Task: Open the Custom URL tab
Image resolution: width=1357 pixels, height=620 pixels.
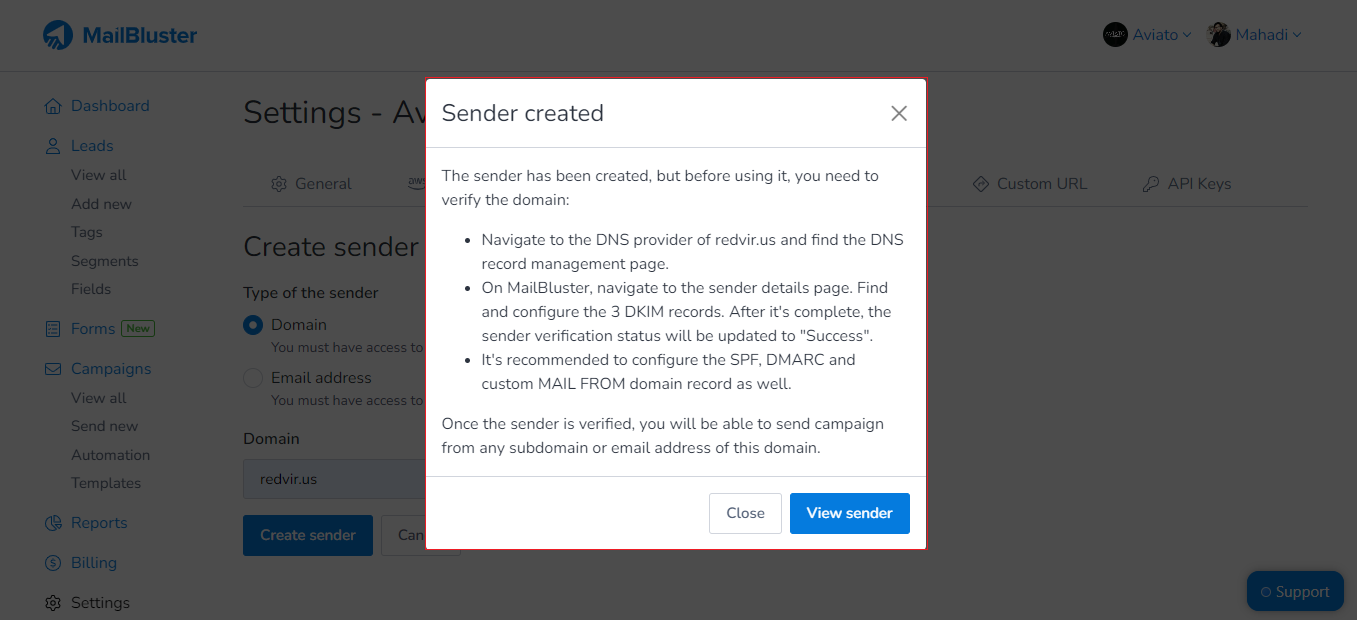Action: [x=1030, y=183]
